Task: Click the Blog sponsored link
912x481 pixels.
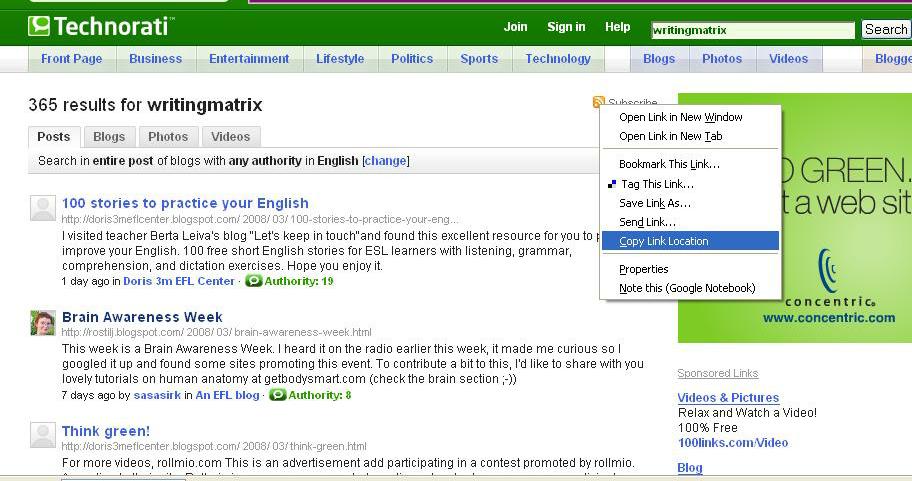Action: 690,468
